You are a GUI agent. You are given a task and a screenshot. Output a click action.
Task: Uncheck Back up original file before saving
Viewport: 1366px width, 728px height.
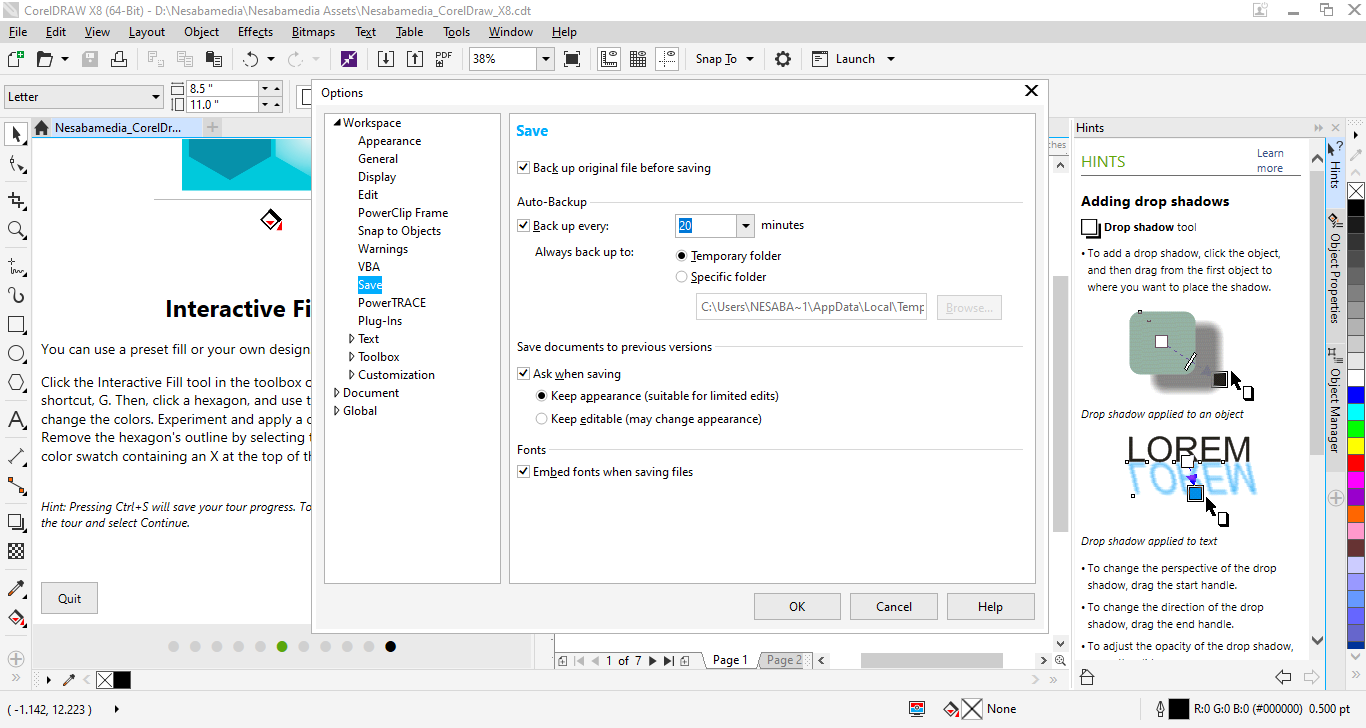click(523, 168)
